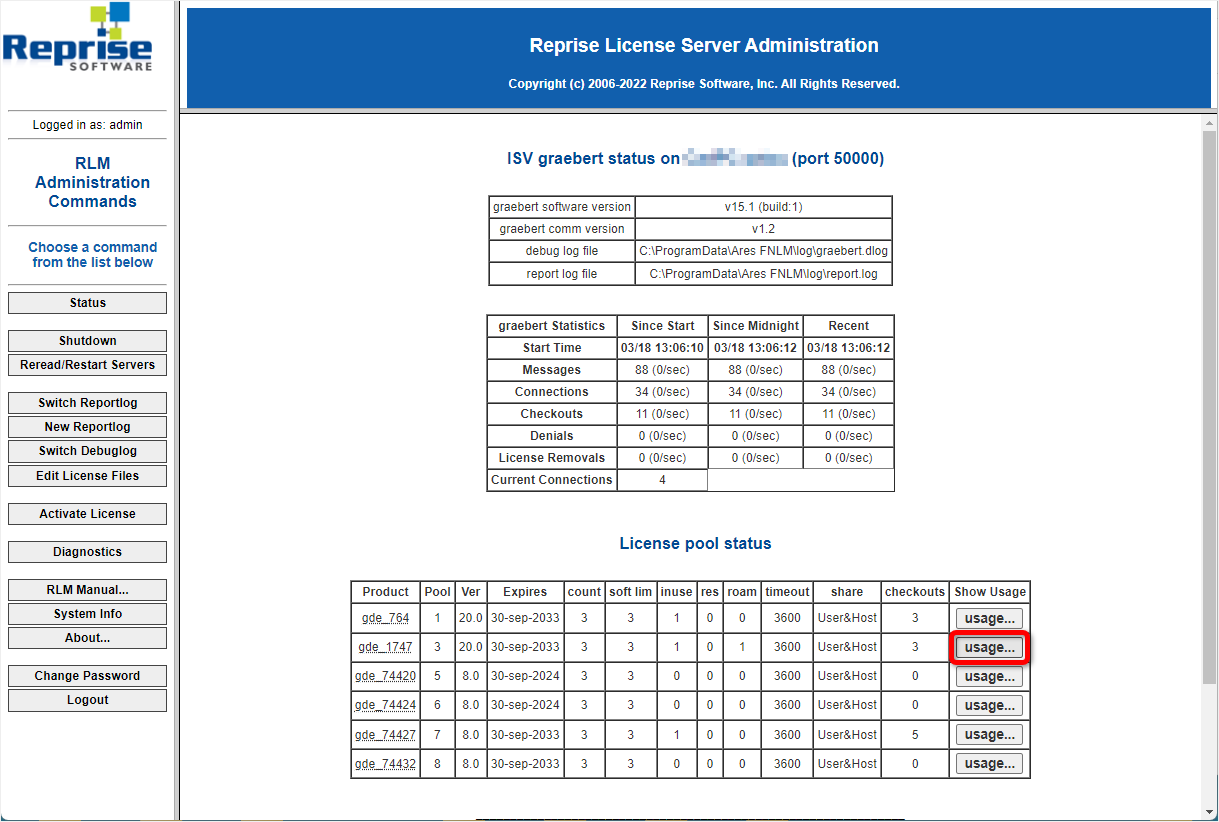Show usage for gde_74427
Screen dimensions: 1219x822
(989, 734)
